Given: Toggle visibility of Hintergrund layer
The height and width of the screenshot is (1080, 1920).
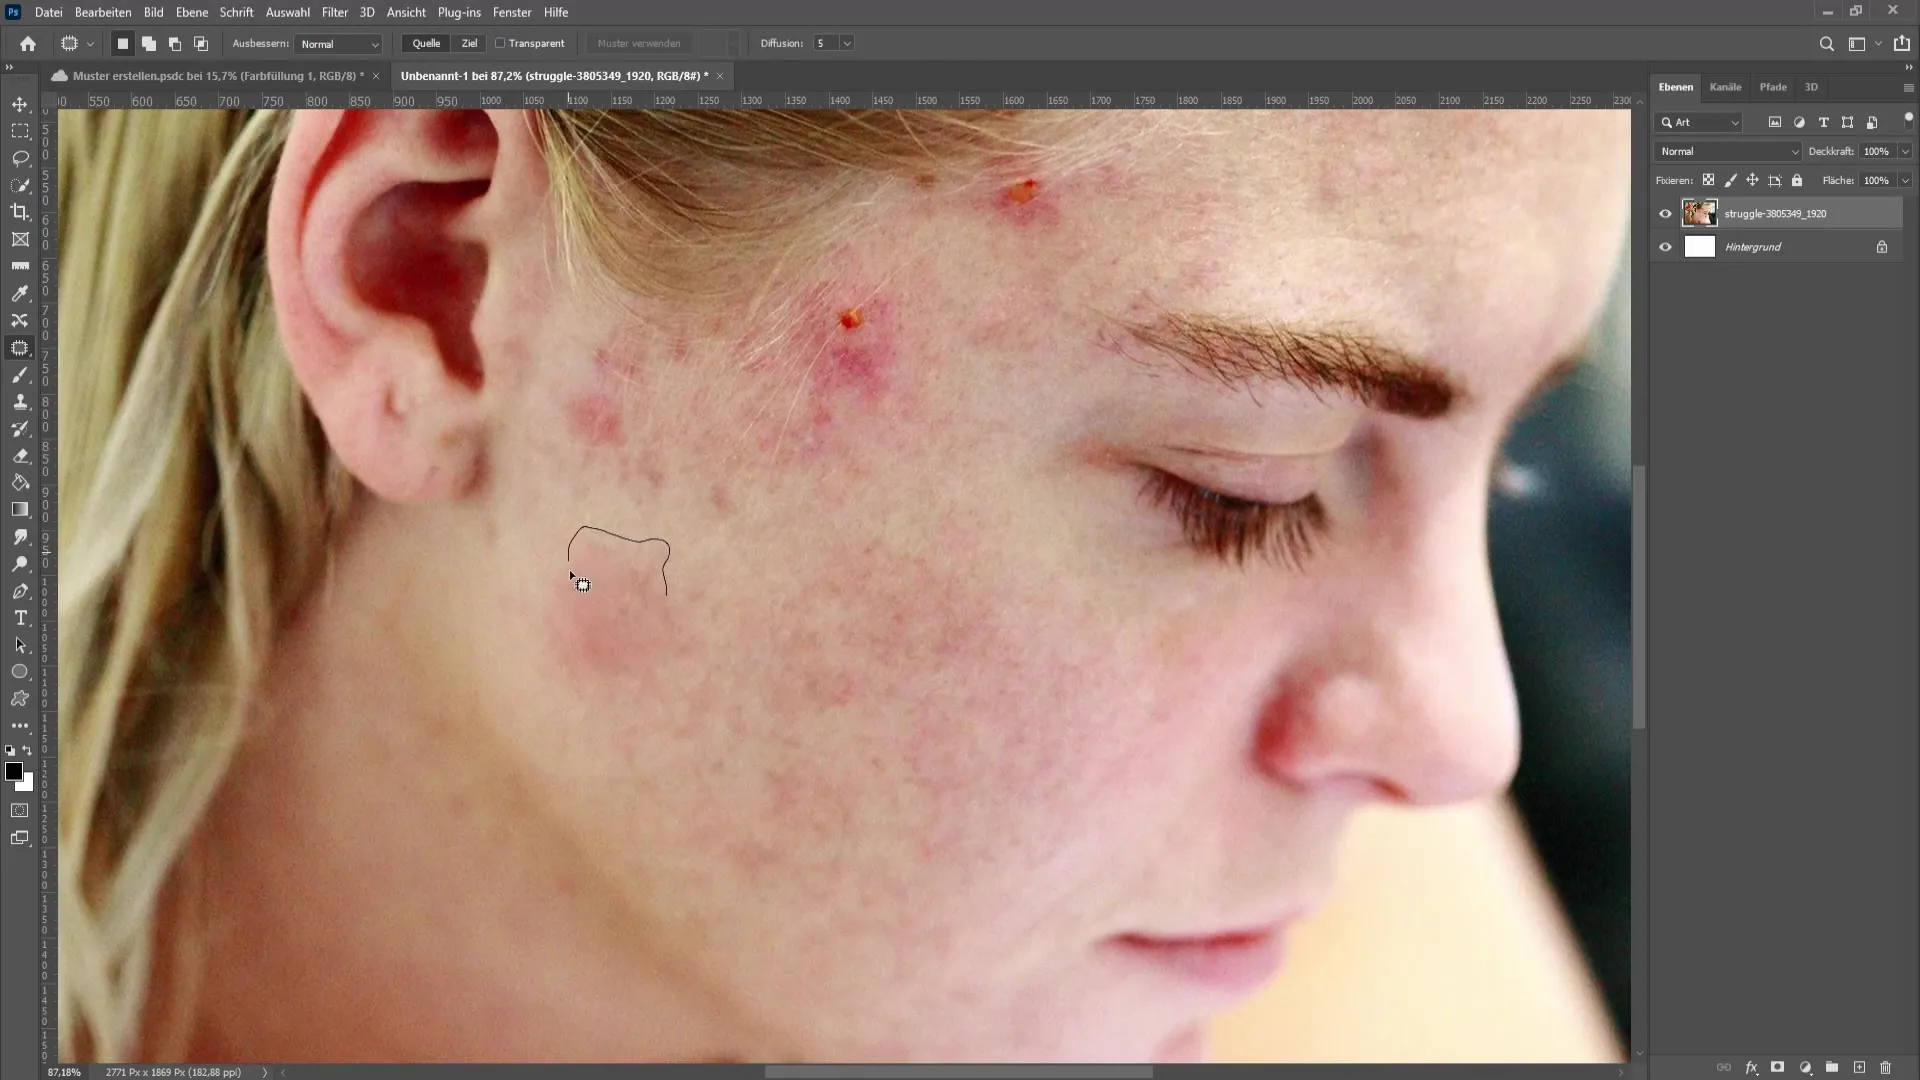Looking at the screenshot, I should (1665, 247).
